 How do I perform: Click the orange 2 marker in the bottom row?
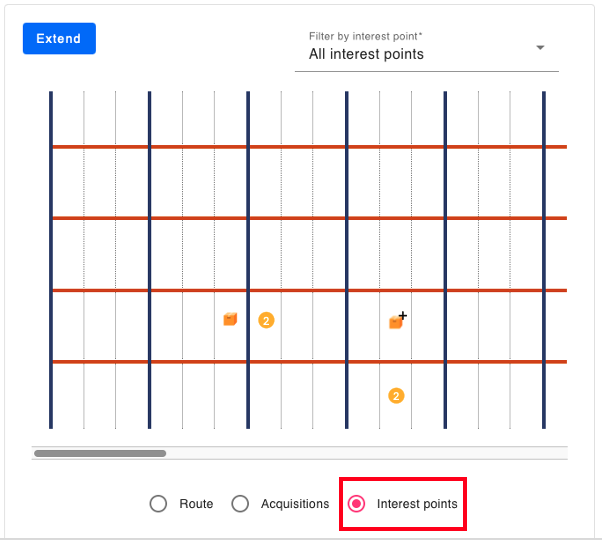pos(396,396)
